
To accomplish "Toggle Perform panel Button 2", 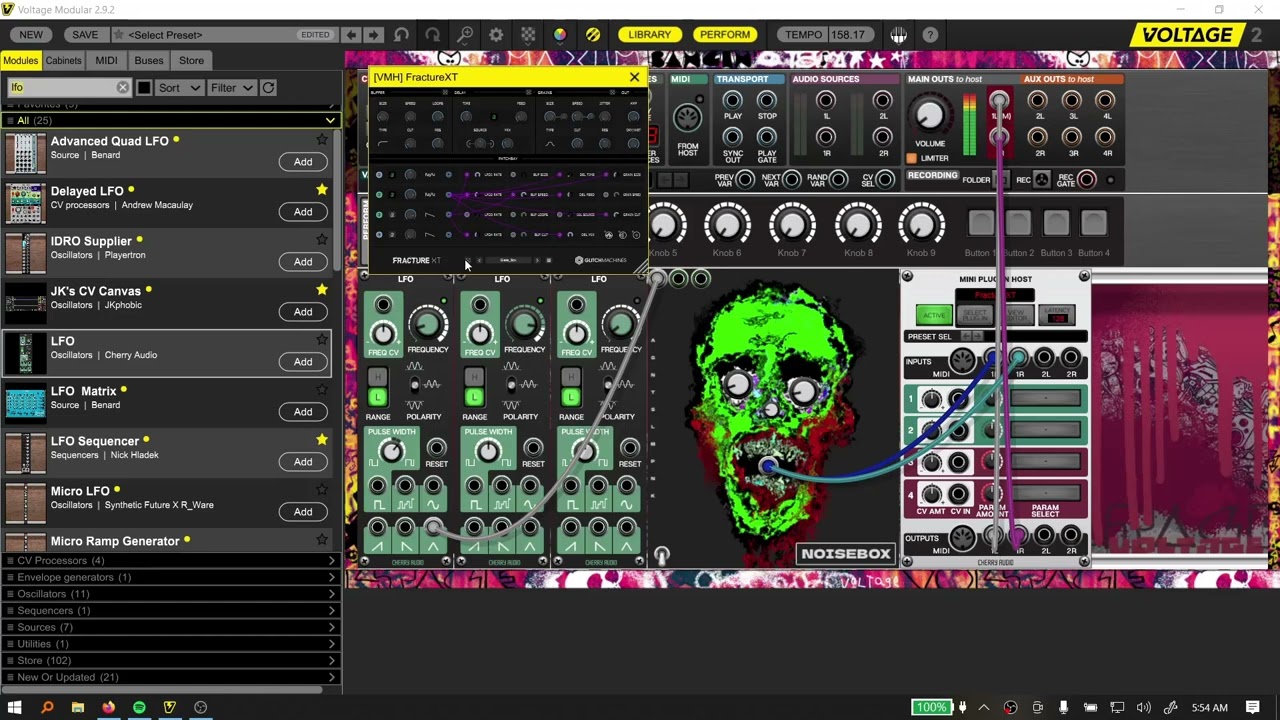I will point(1018,222).
